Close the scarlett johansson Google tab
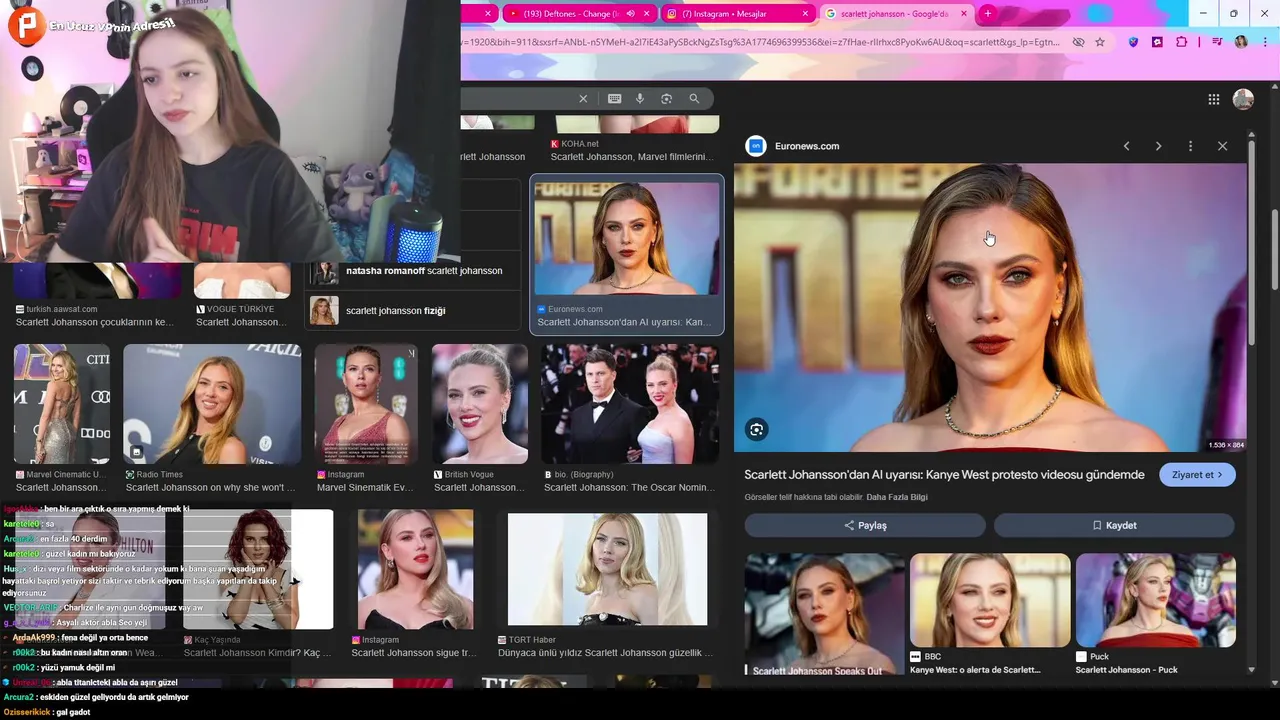 pos(964,14)
